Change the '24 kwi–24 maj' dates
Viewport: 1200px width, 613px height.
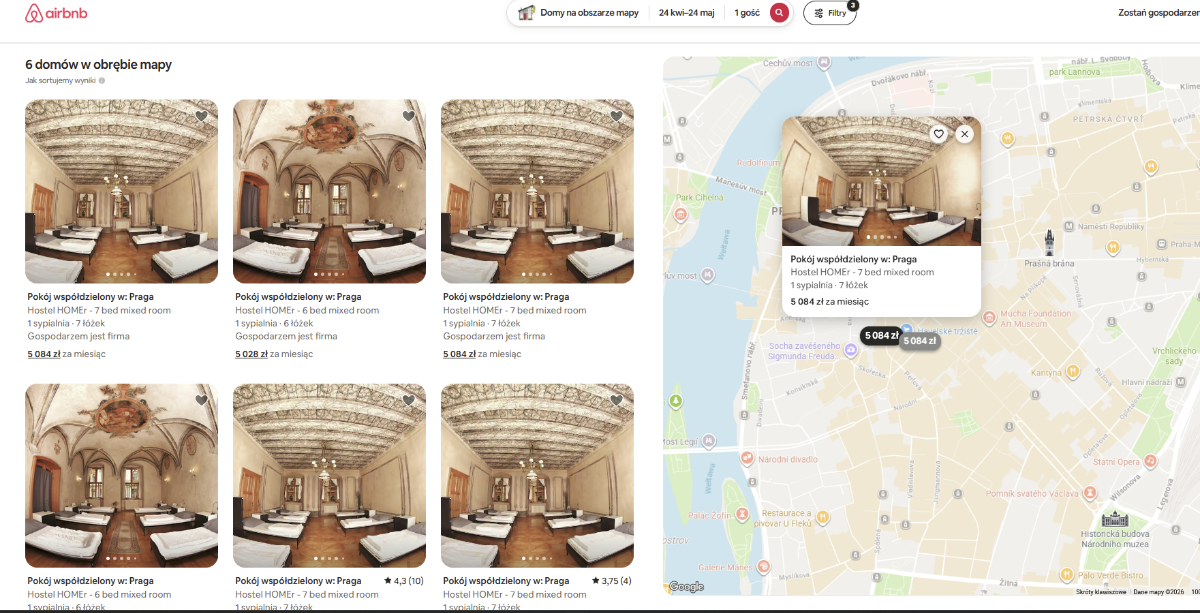[686, 13]
